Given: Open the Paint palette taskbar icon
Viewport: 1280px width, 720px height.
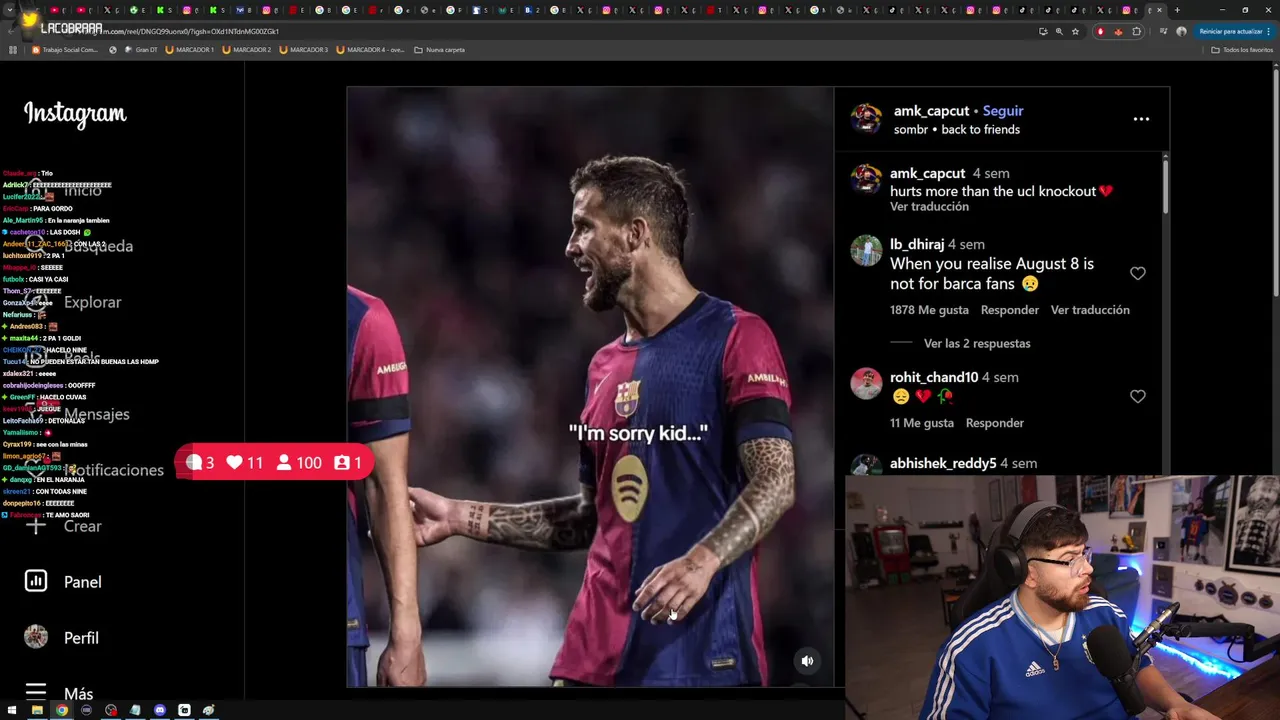Looking at the screenshot, I should tap(209, 710).
